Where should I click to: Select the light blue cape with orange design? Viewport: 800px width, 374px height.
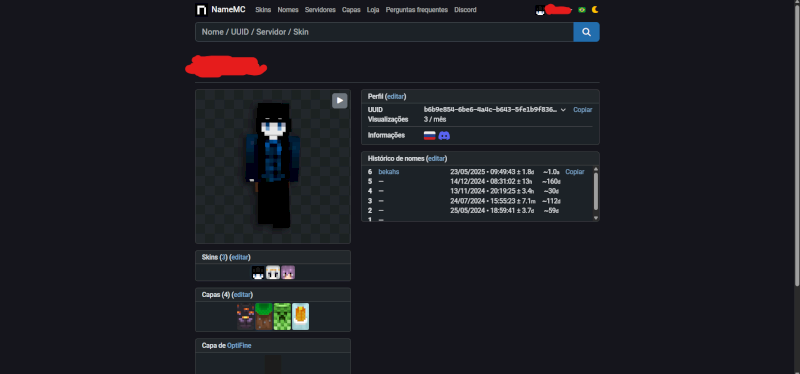(x=301, y=316)
